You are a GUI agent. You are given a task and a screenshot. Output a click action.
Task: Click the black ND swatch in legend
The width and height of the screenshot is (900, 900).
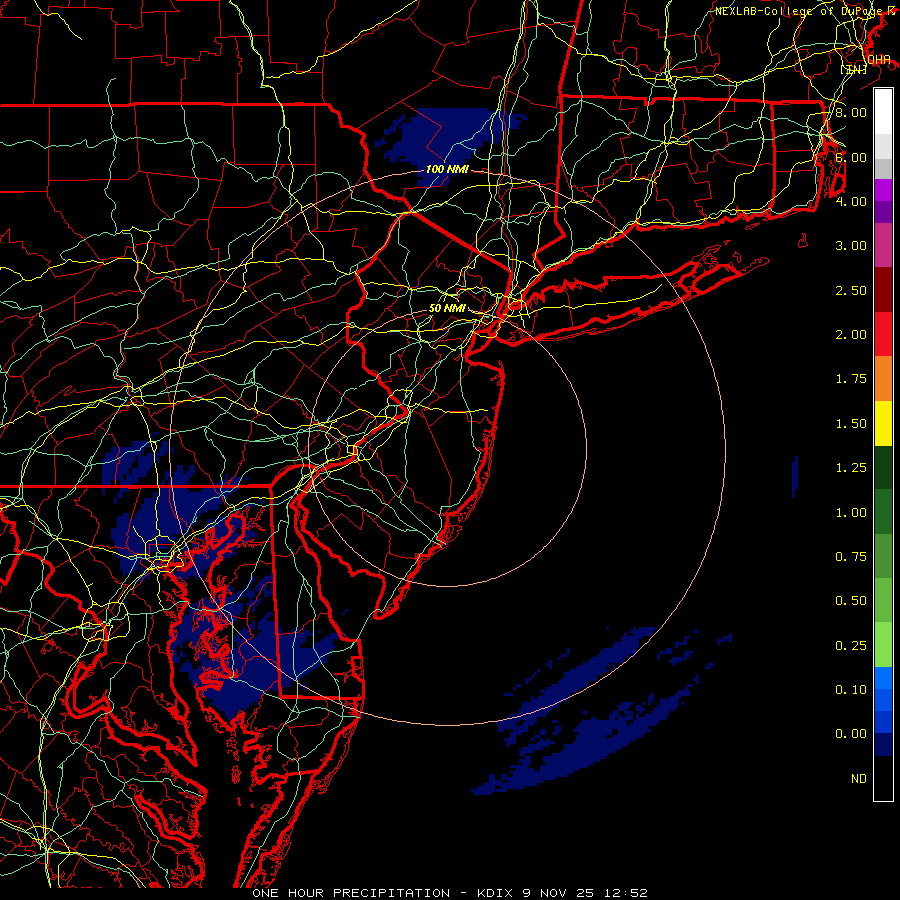(x=883, y=778)
